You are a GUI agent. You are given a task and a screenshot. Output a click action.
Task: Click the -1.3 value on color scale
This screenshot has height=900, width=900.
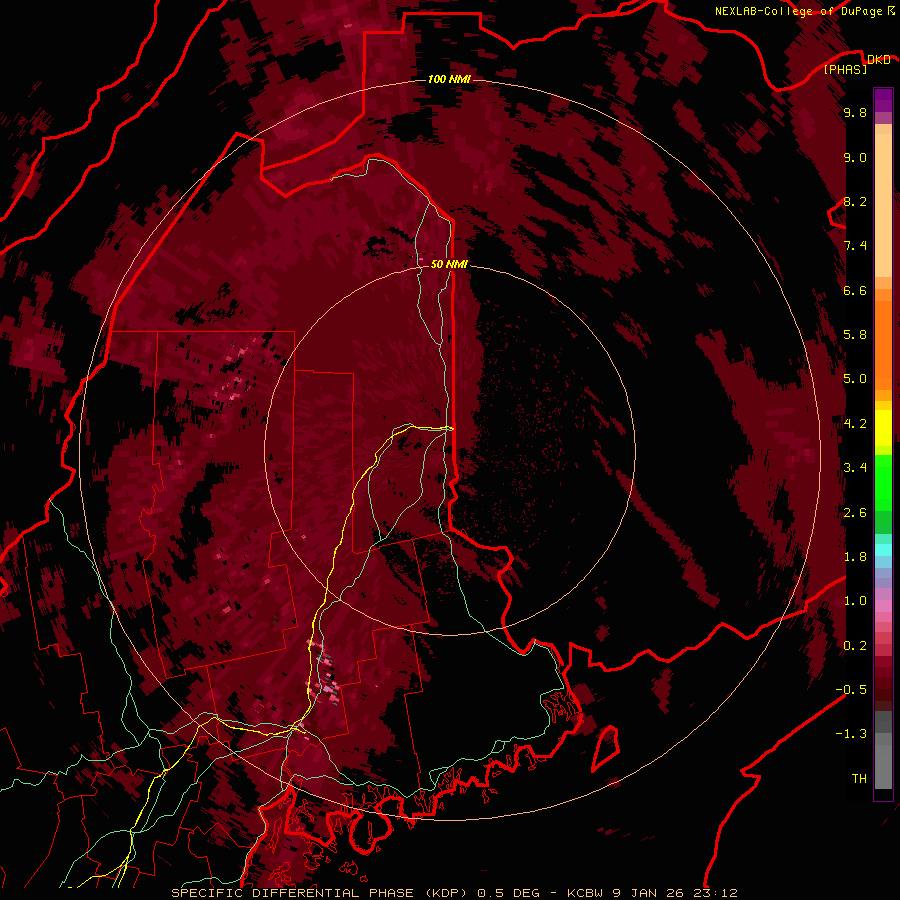pyautogui.click(x=851, y=734)
